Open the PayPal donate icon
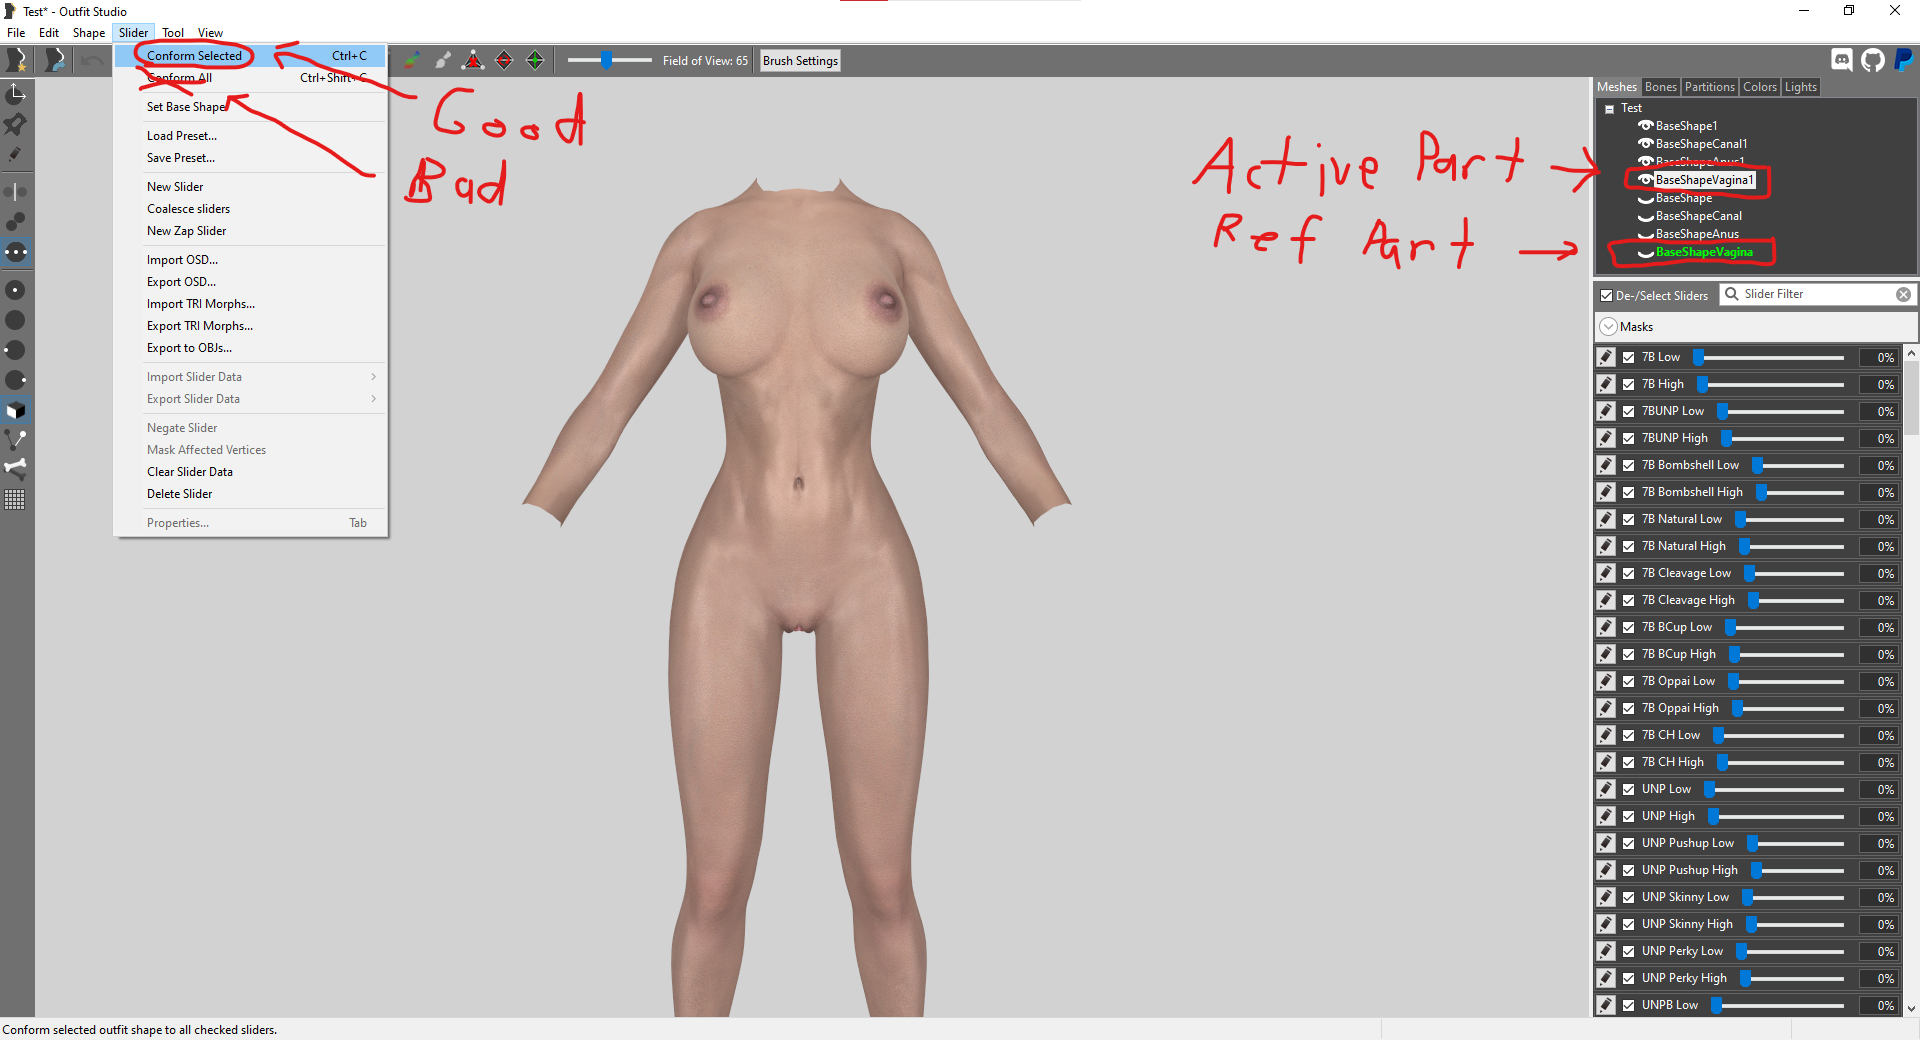 (1904, 60)
